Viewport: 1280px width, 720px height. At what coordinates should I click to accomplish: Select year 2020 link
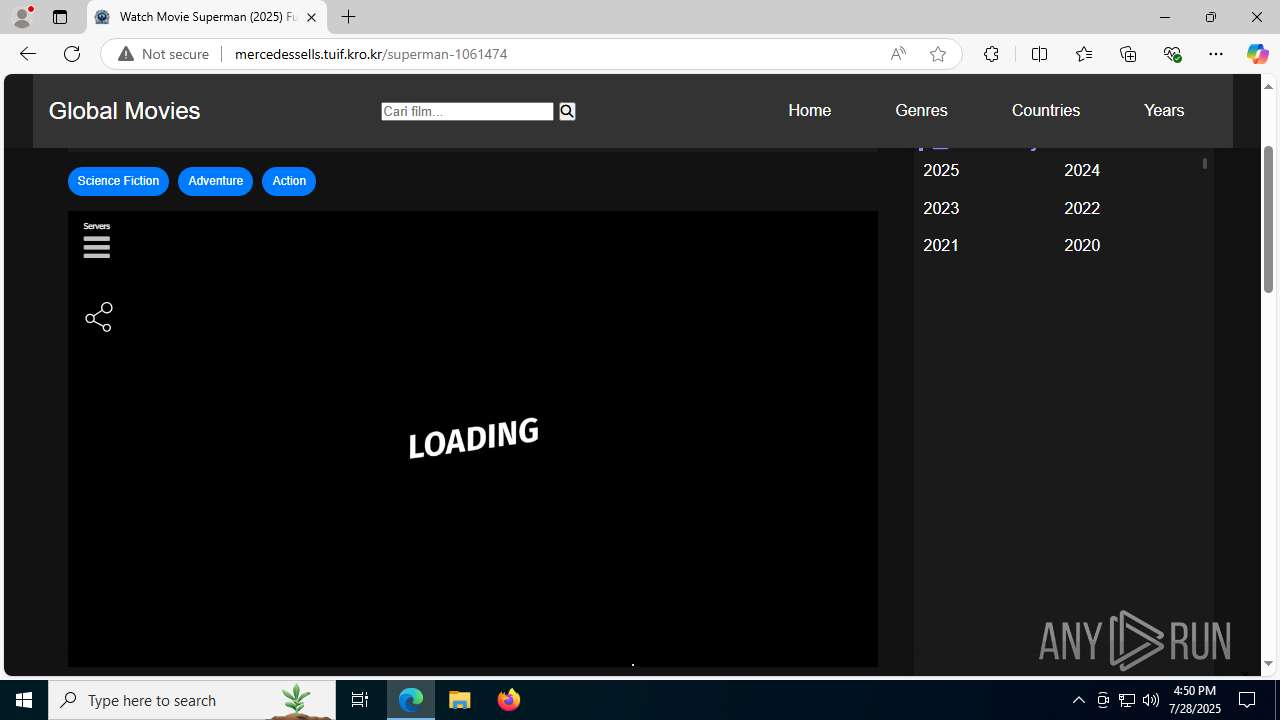coord(1082,245)
